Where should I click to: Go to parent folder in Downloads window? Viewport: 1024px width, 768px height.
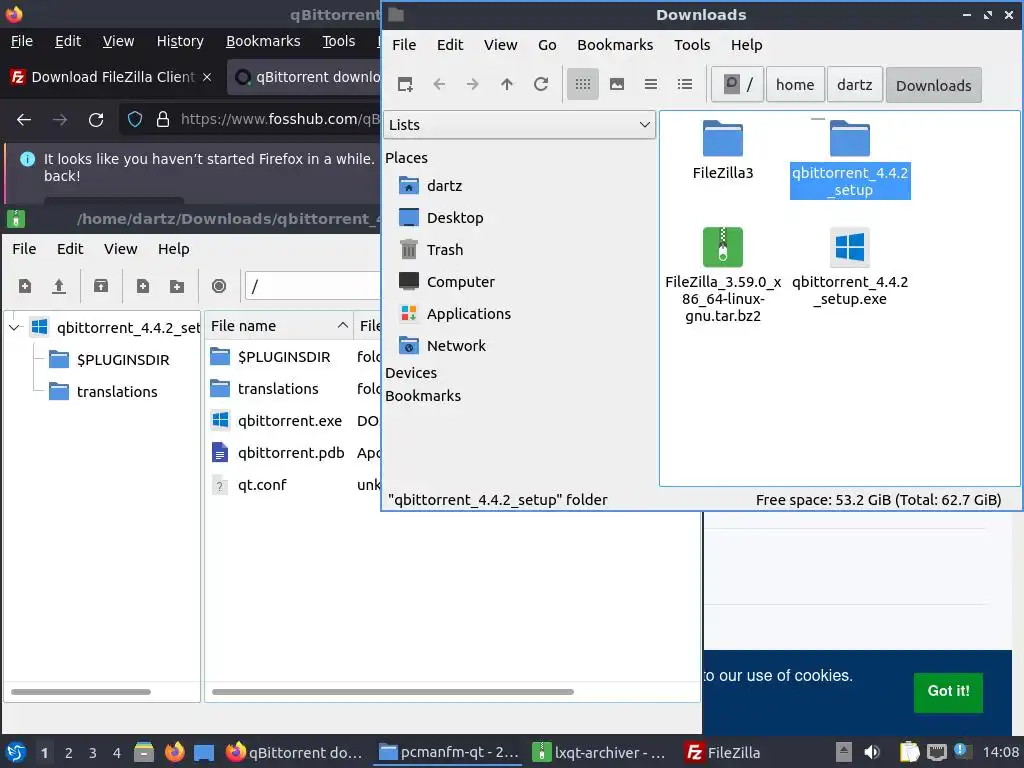click(x=507, y=84)
